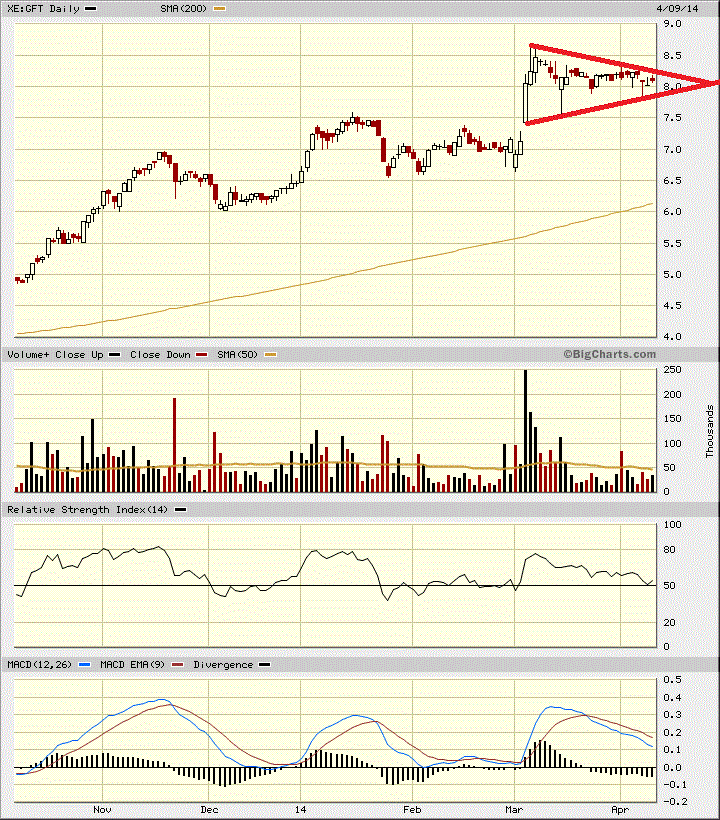This screenshot has width=720, height=820.
Task: Click the 6.0 price axis label
Action: pos(672,212)
